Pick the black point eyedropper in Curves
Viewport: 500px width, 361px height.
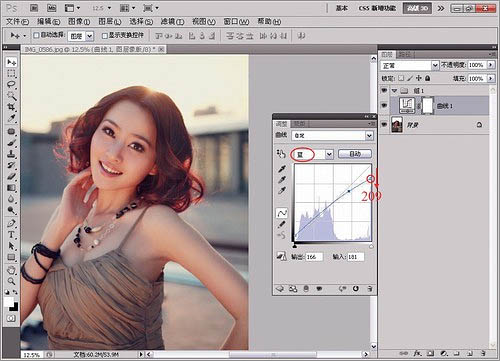282,169
